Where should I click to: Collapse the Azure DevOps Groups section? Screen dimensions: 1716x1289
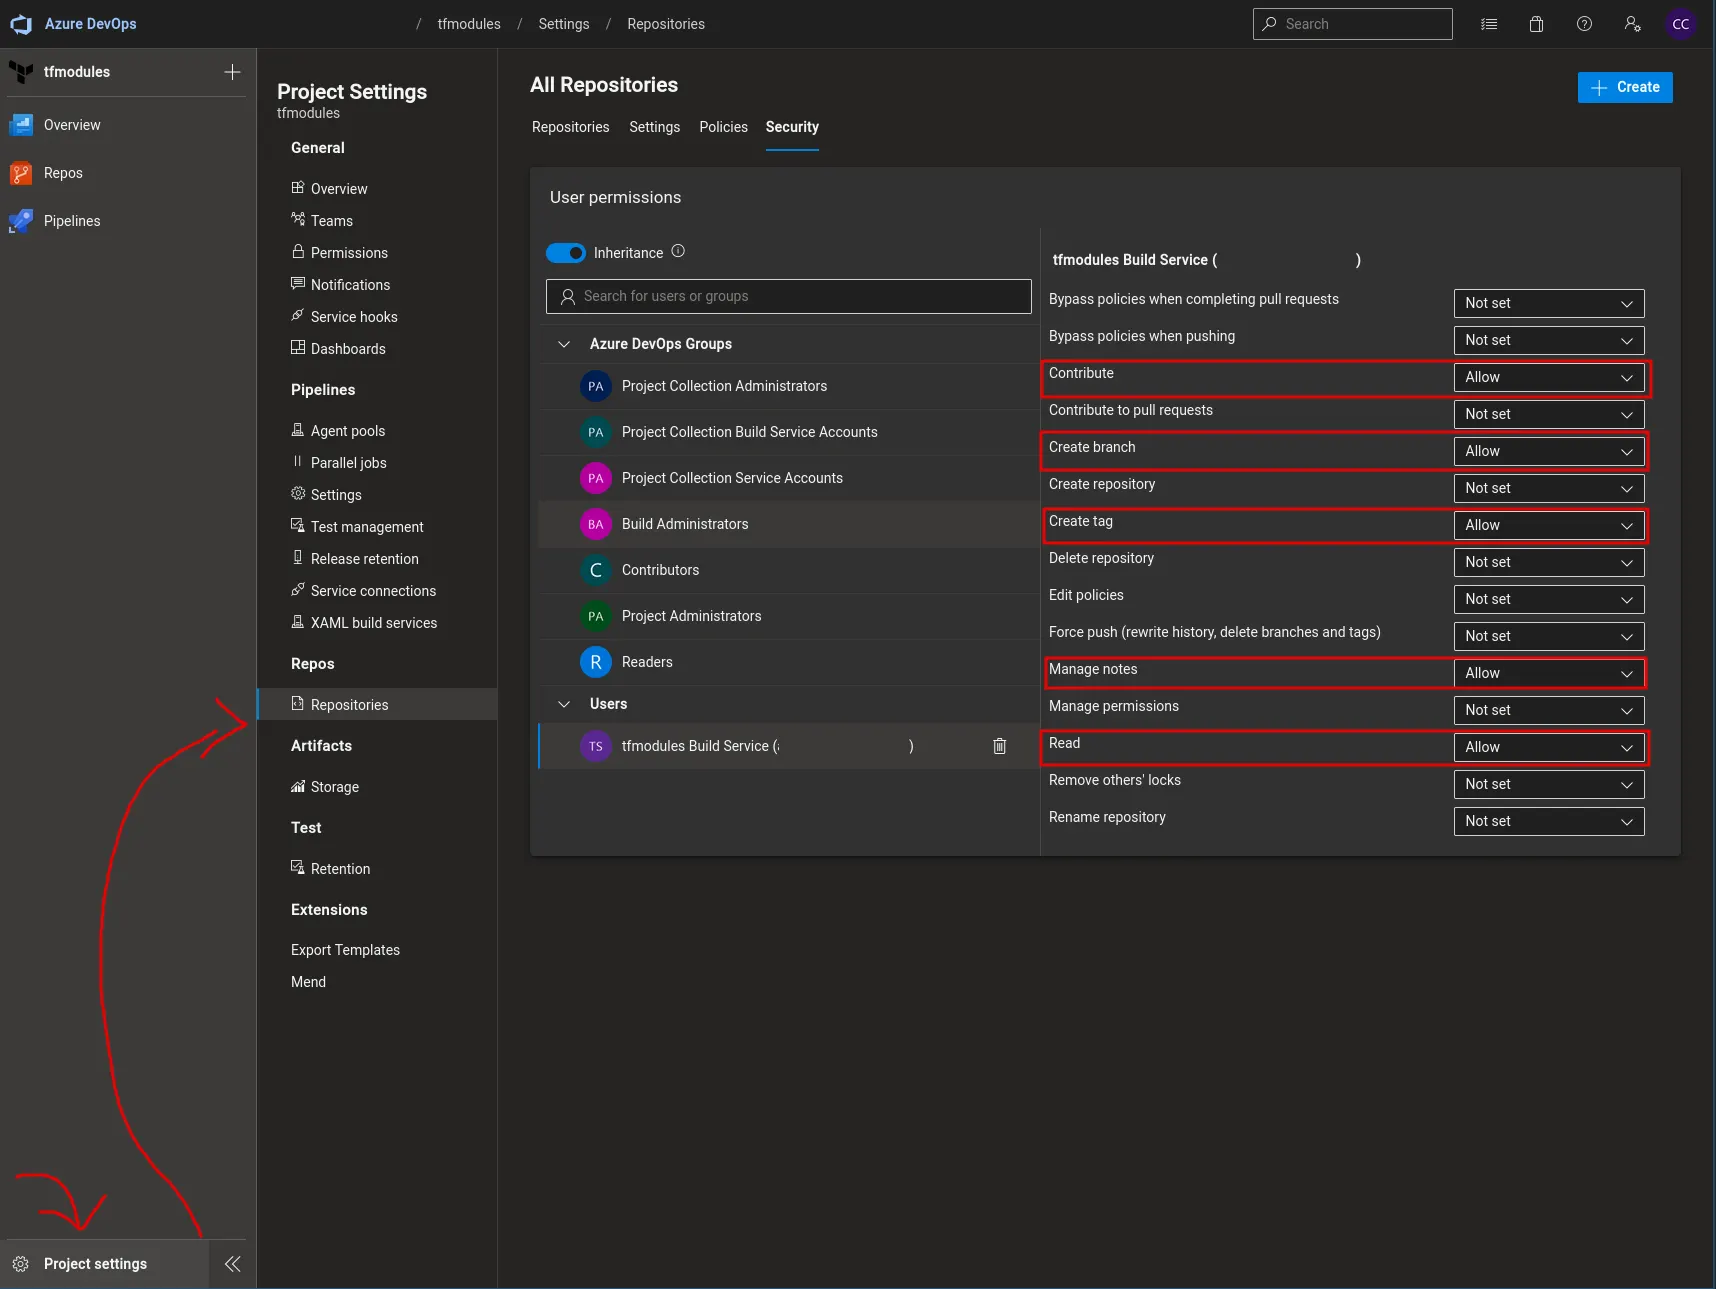[564, 344]
